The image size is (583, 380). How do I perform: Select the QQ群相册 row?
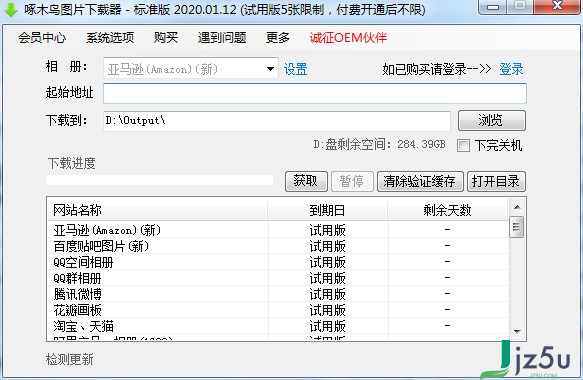[x=278, y=278]
